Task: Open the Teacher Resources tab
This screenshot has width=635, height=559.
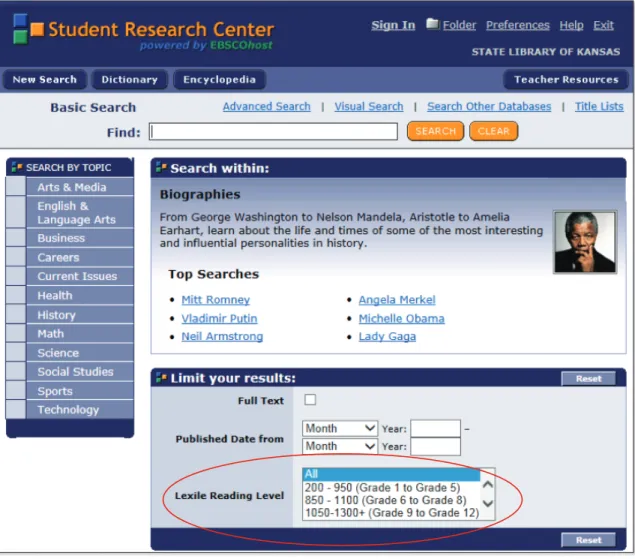Action: tap(566, 79)
